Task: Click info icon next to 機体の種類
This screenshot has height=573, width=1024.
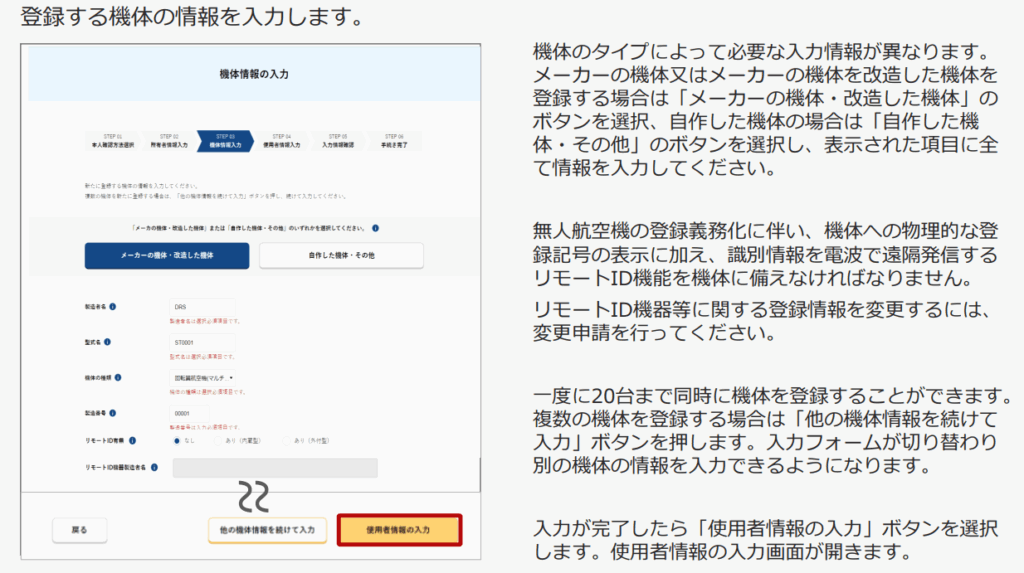Action: (x=118, y=378)
